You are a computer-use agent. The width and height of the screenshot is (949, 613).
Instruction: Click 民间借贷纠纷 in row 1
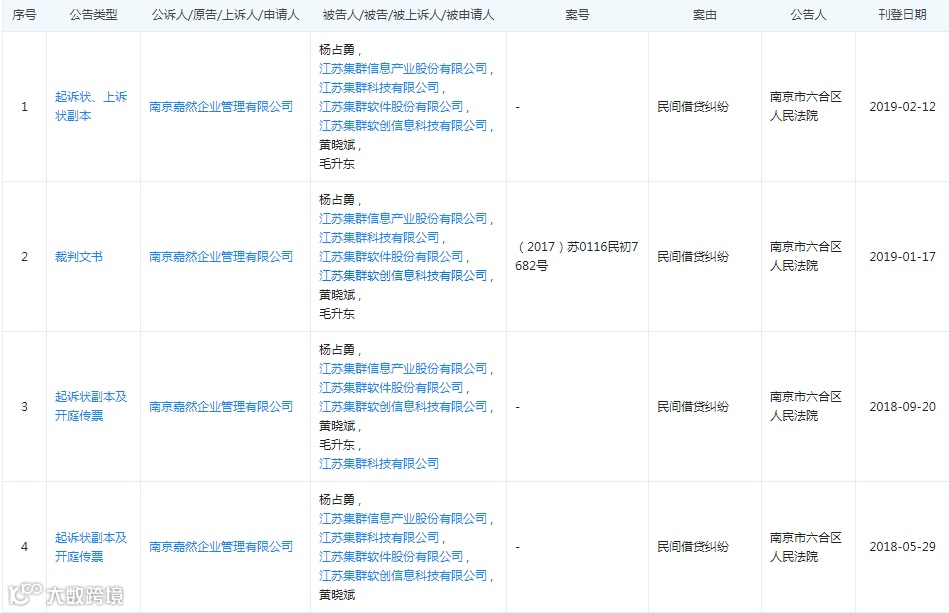click(693, 107)
